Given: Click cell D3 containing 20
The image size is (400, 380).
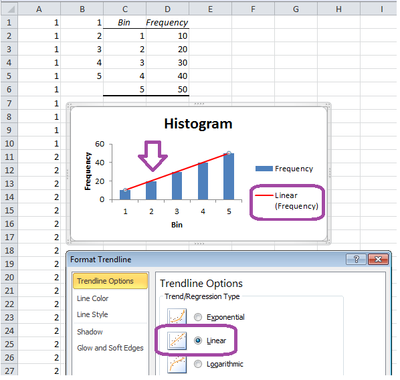Looking at the screenshot, I should click(x=168, y=49).
